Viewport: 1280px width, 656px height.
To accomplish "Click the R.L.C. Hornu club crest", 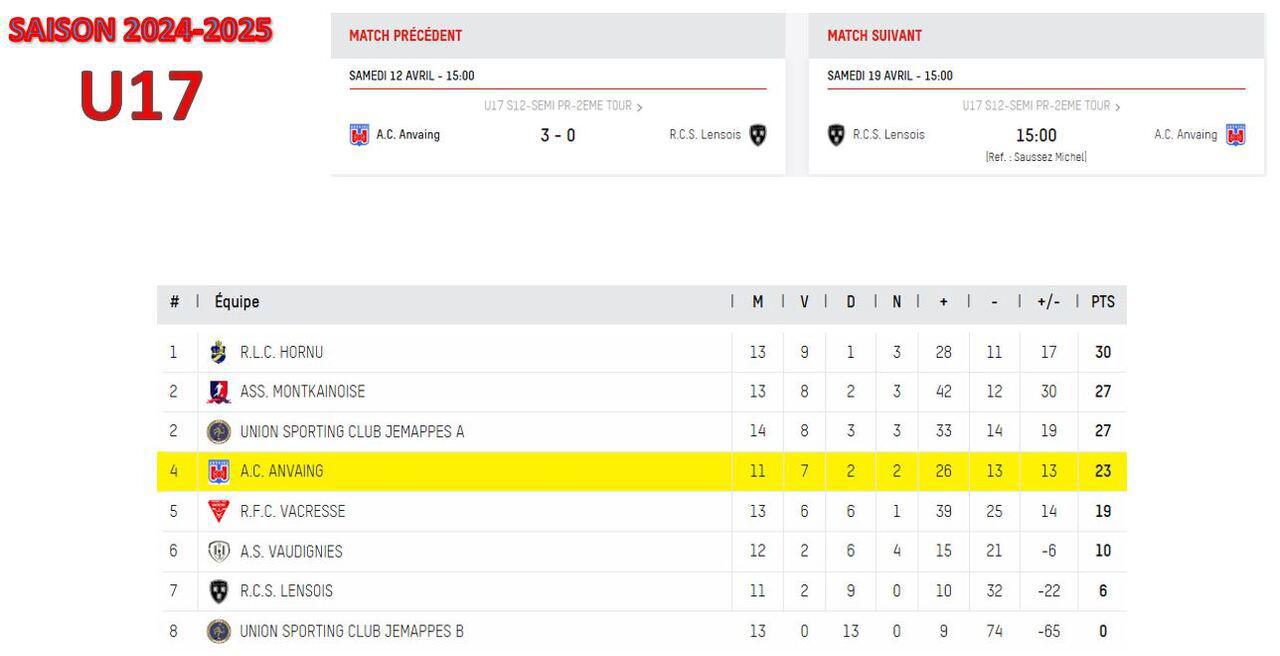I will [x=218, y=352].
